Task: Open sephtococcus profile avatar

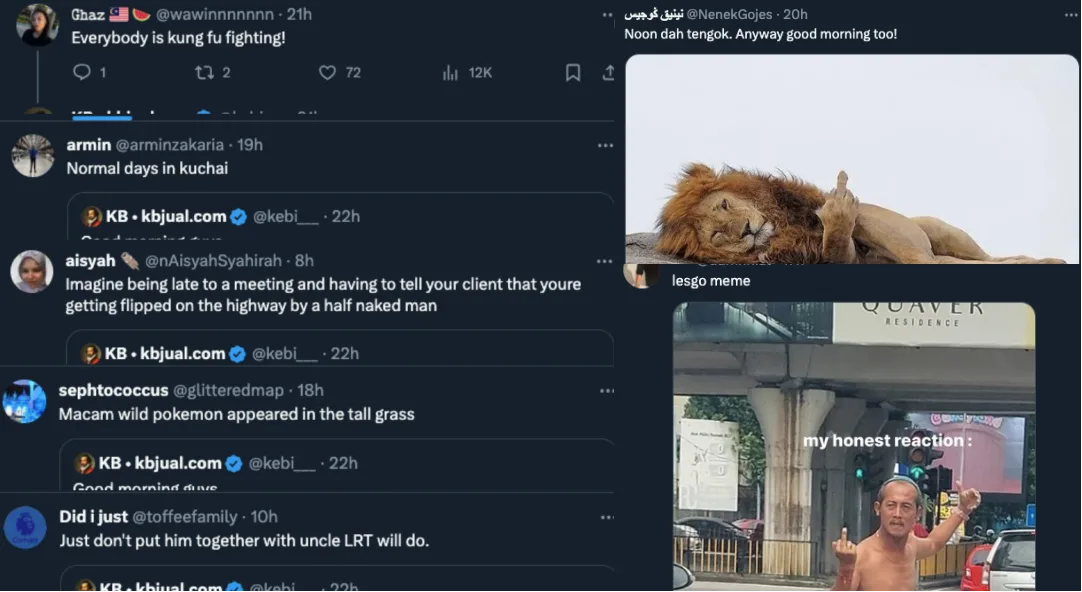Action: [25, 401]
